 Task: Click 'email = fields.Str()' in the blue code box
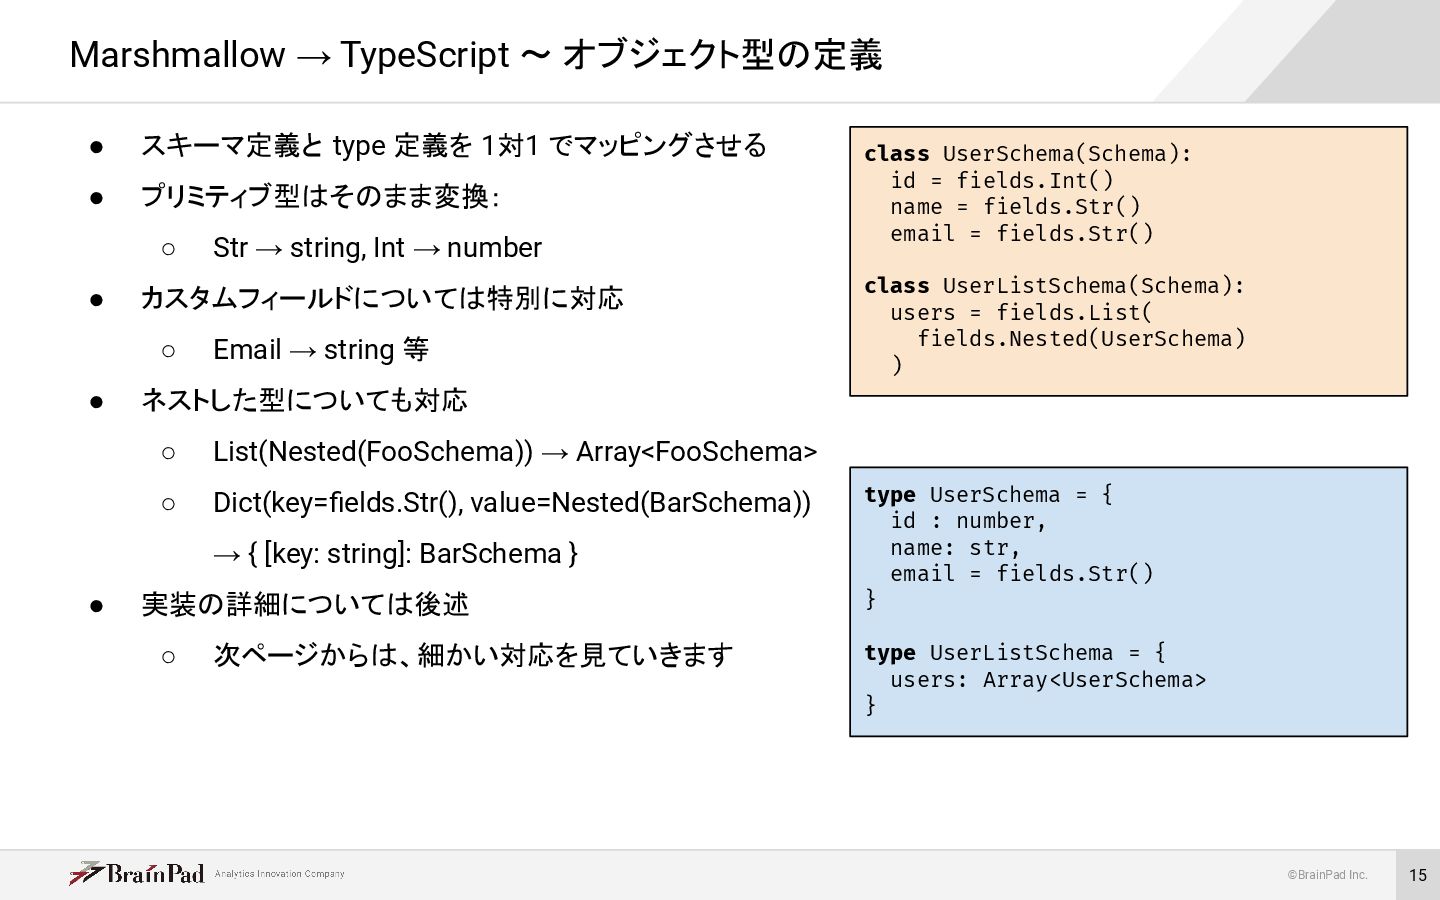[x=1022, y=574]
